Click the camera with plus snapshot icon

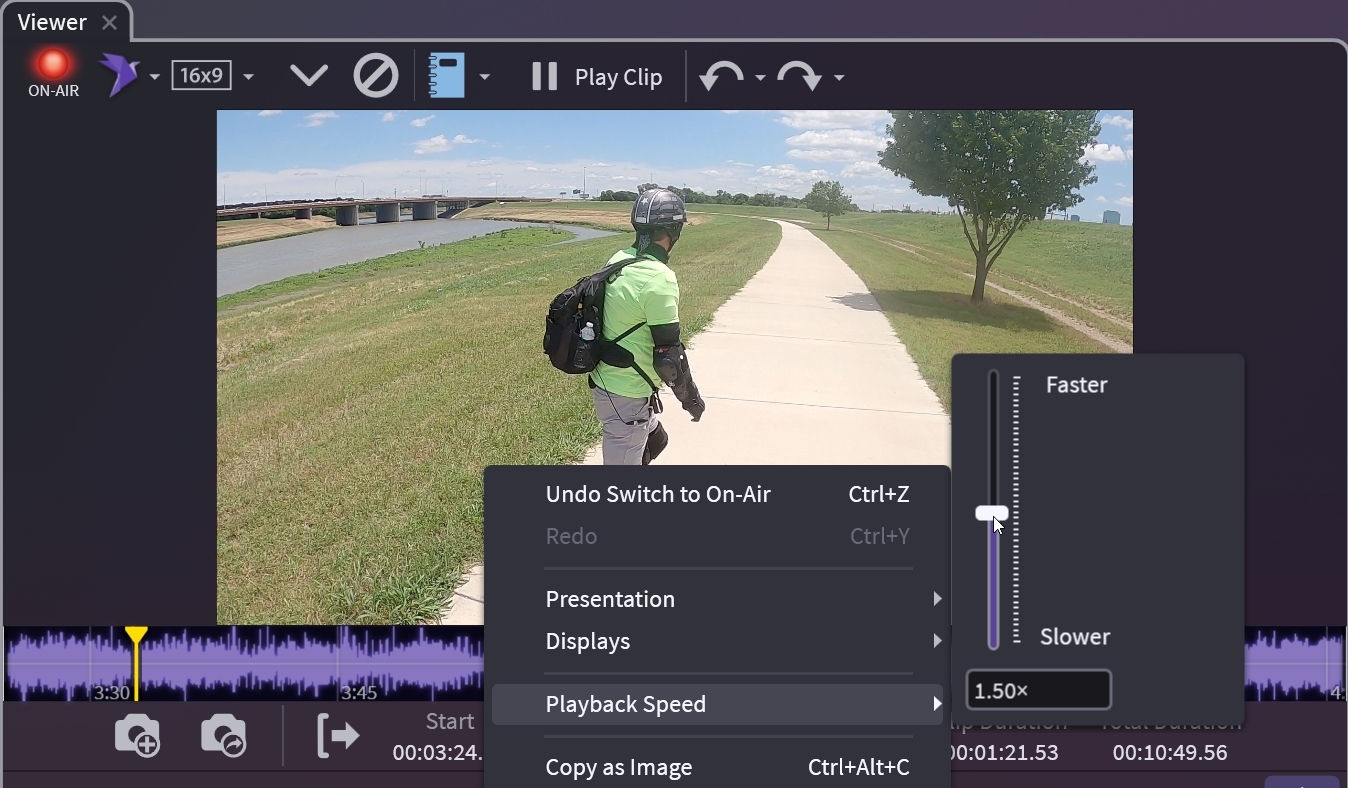pyautogui.click(x=137, y=736)
